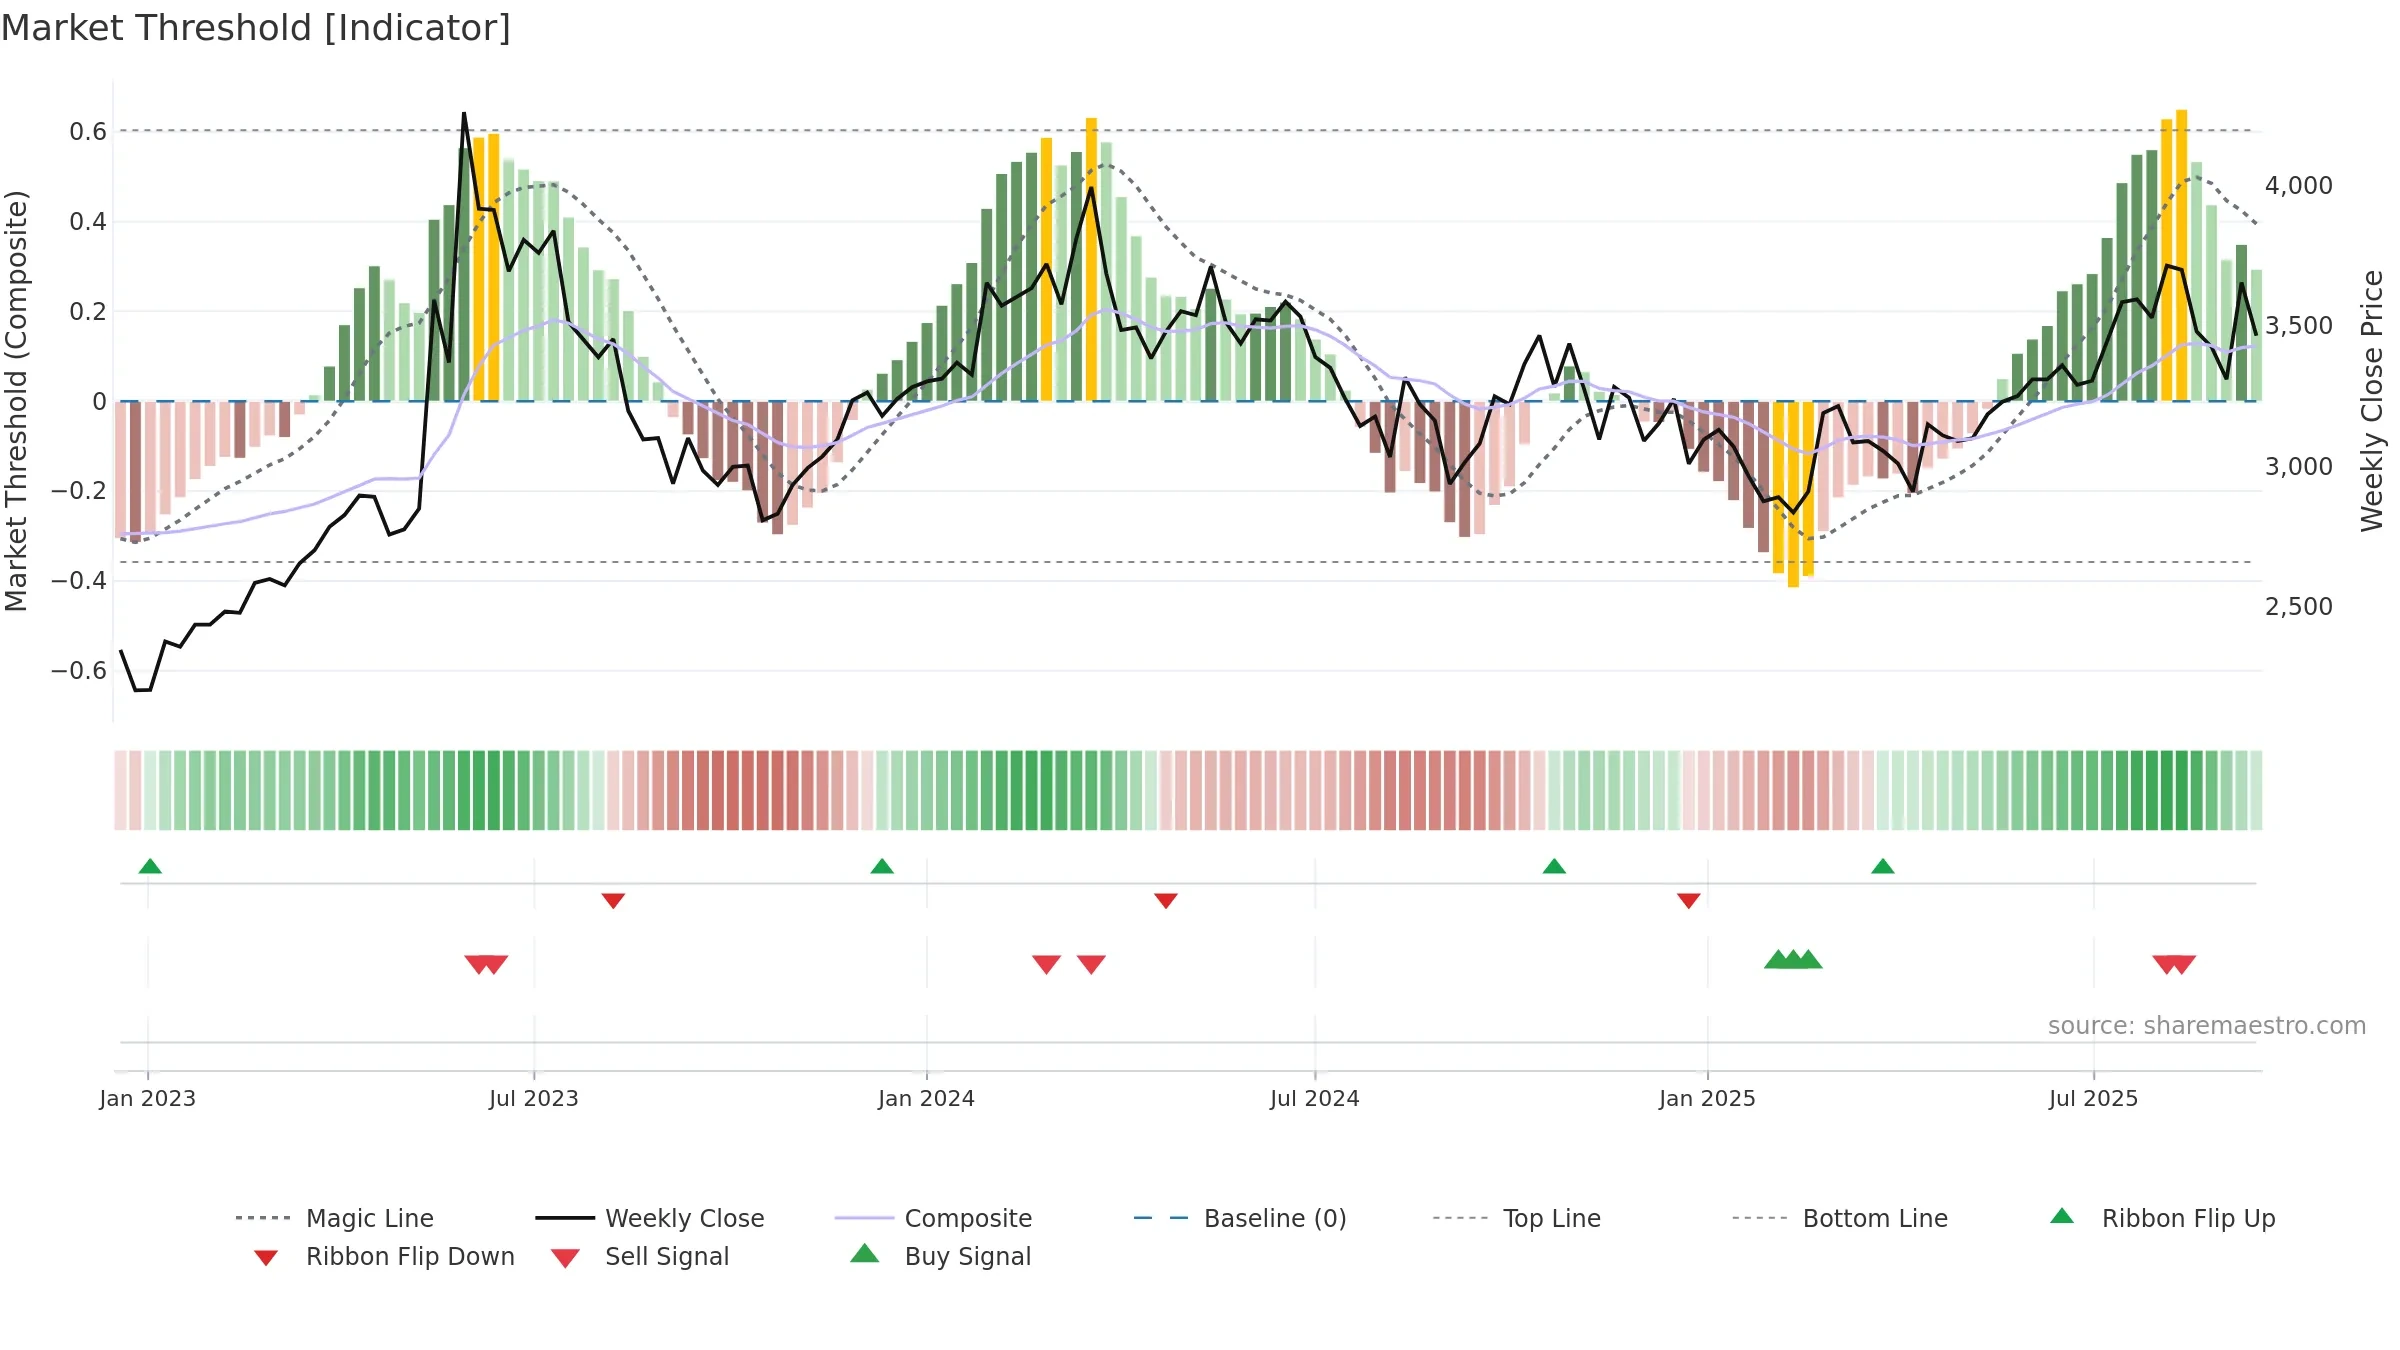Click the 0.6 left axis tick label
This screenshot has height=1350, width=2400.
click(88, 131)
